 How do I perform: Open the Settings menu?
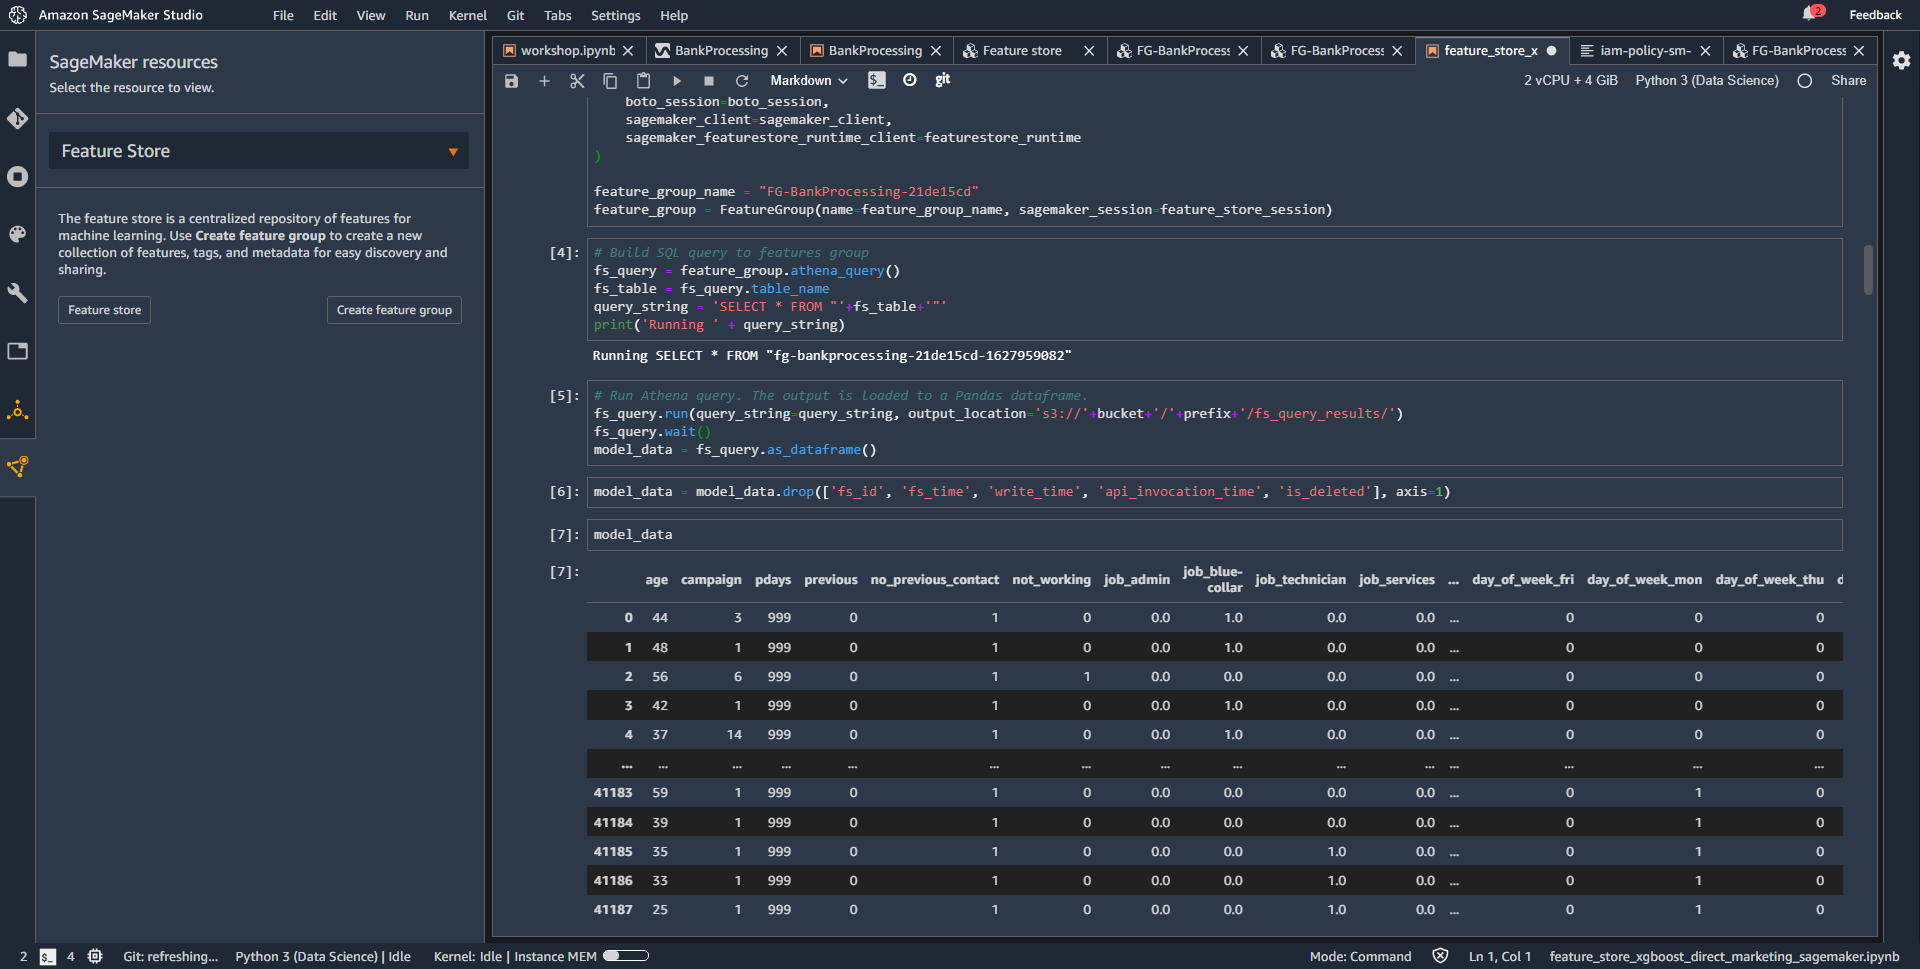615,15
